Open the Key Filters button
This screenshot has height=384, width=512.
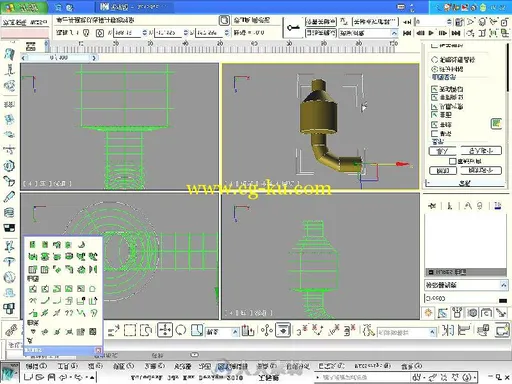coord(375,22)
